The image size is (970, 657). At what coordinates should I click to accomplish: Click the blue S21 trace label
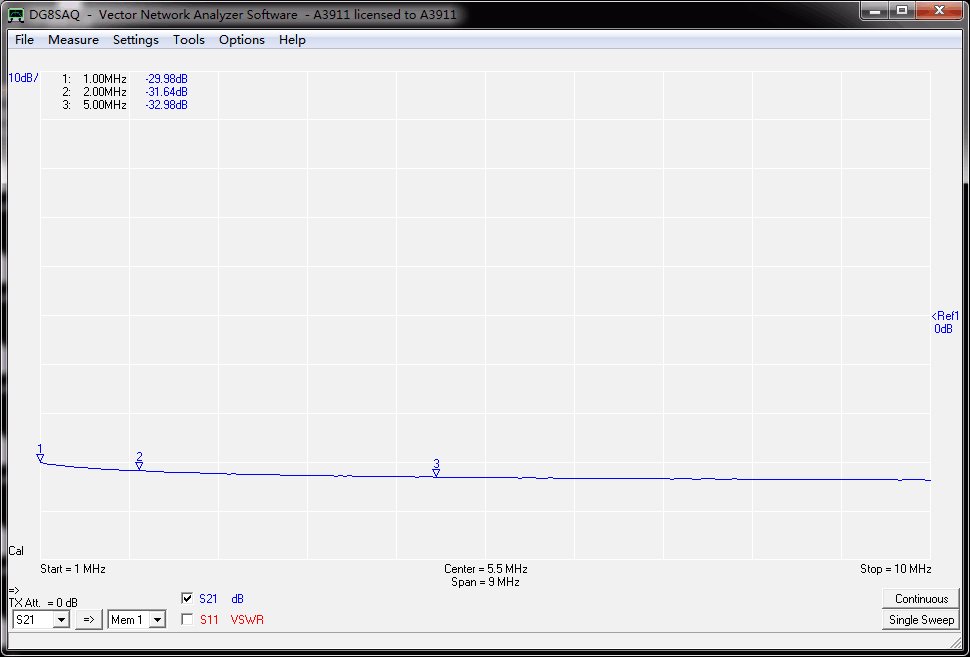[208, 599]
